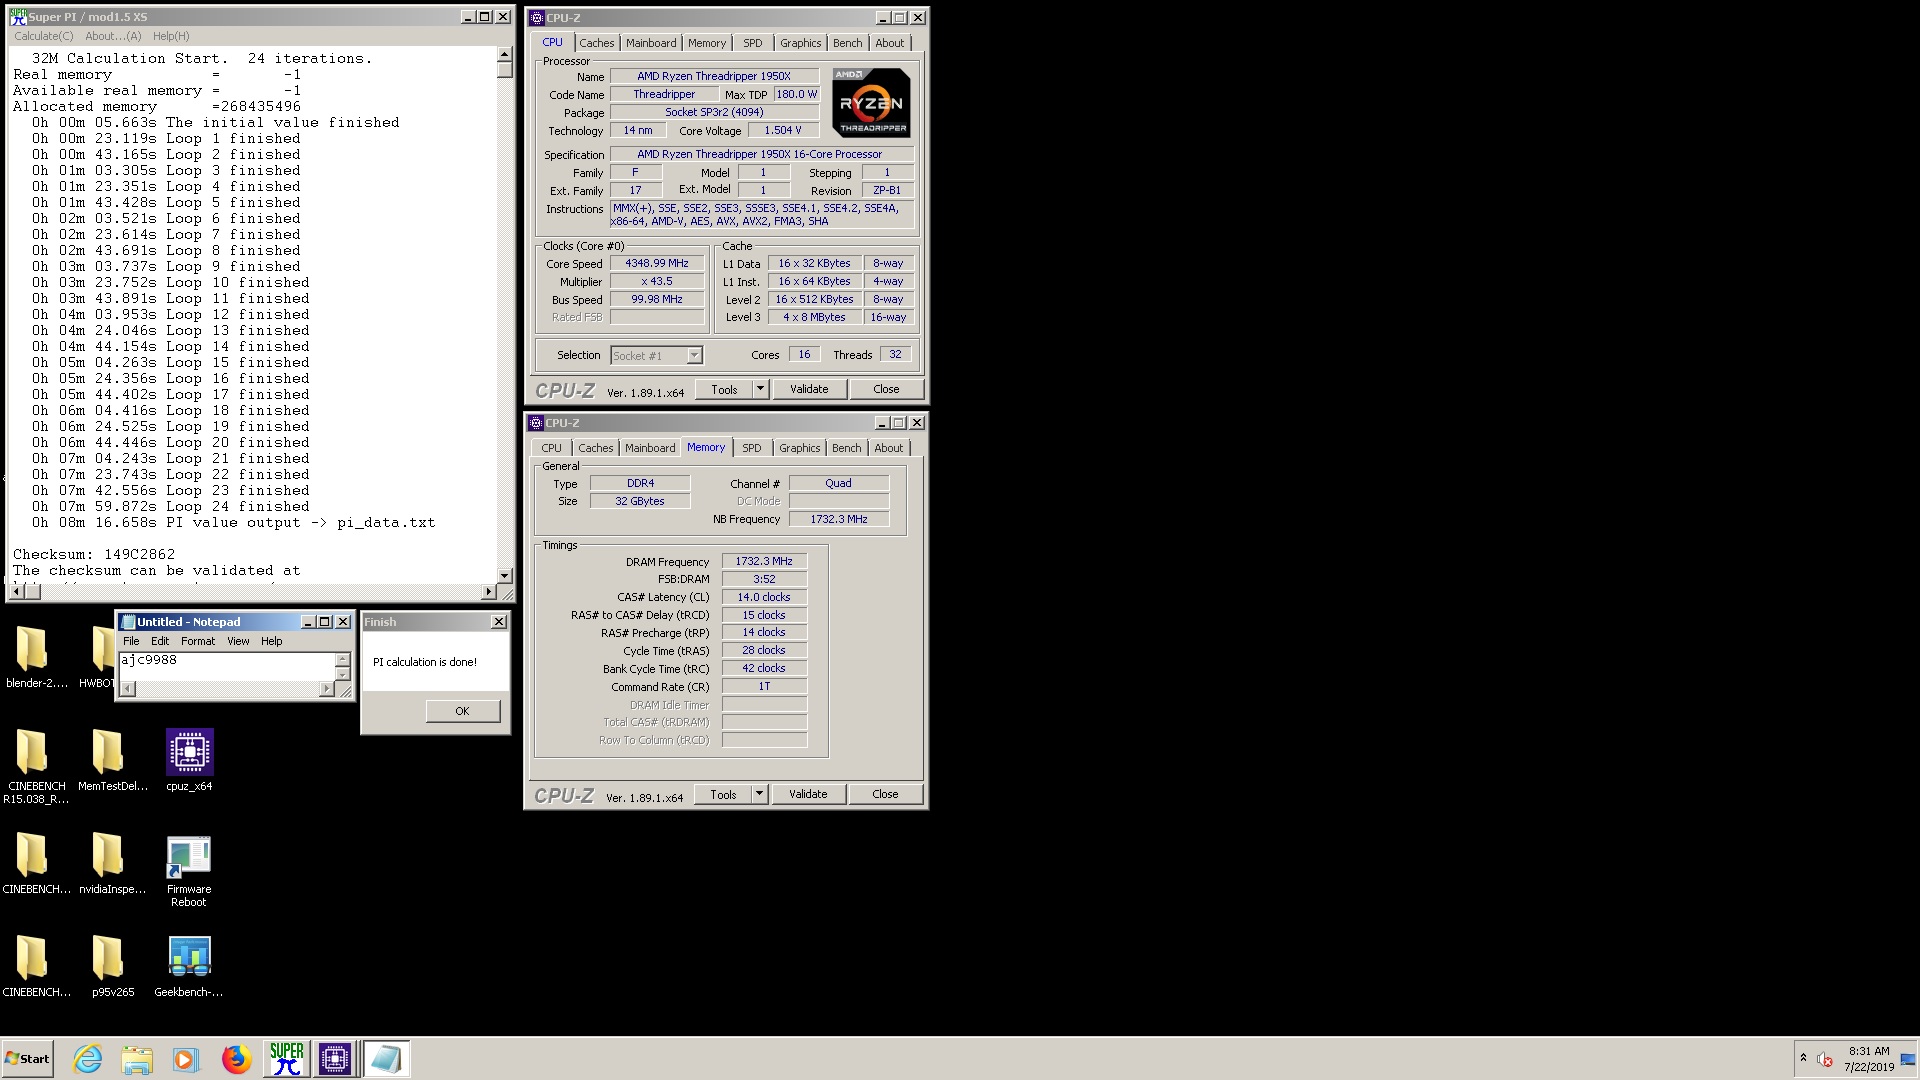Click OK in the Finish dialog
1920x1080 pixels.
462,711
